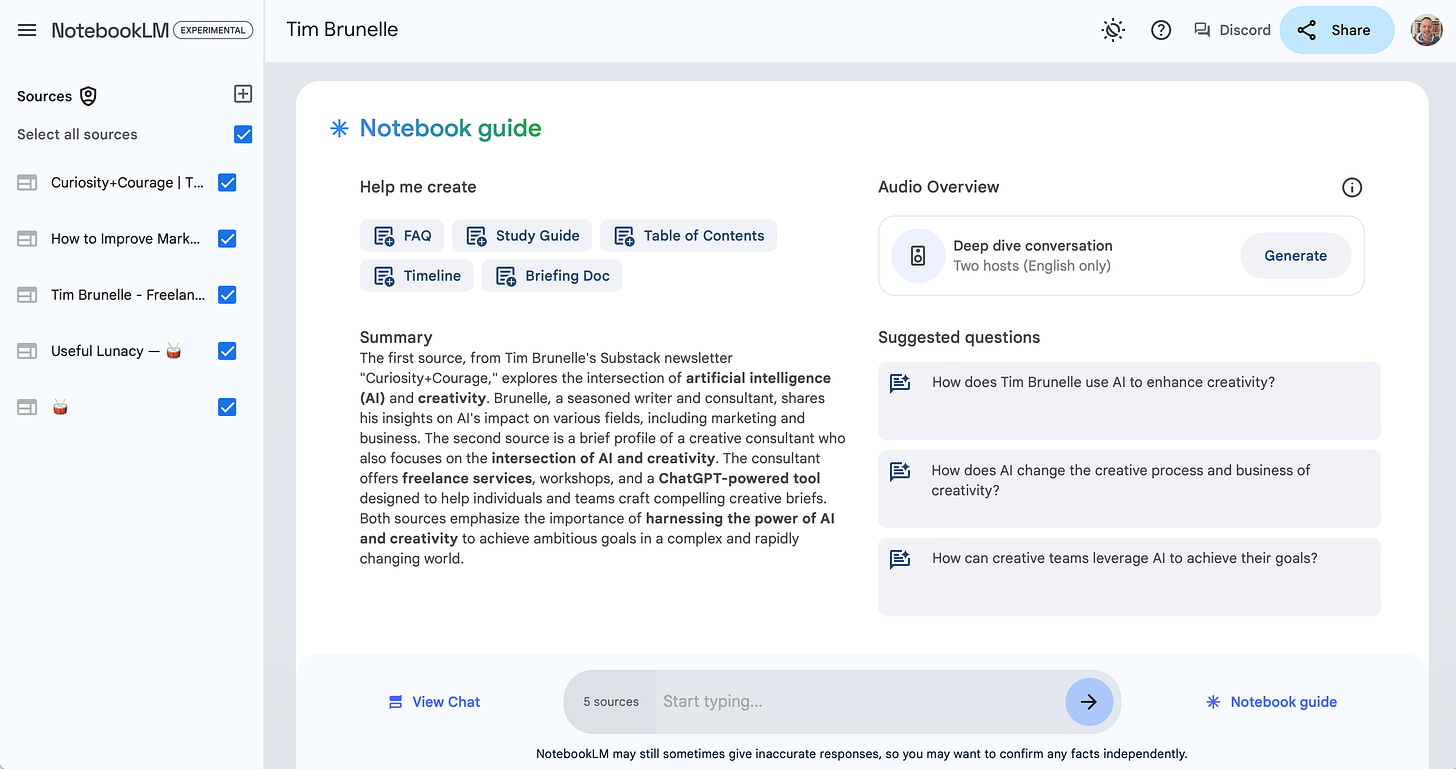Create an FAQ
The image size is (1456, 769).
tap(402, 236)
